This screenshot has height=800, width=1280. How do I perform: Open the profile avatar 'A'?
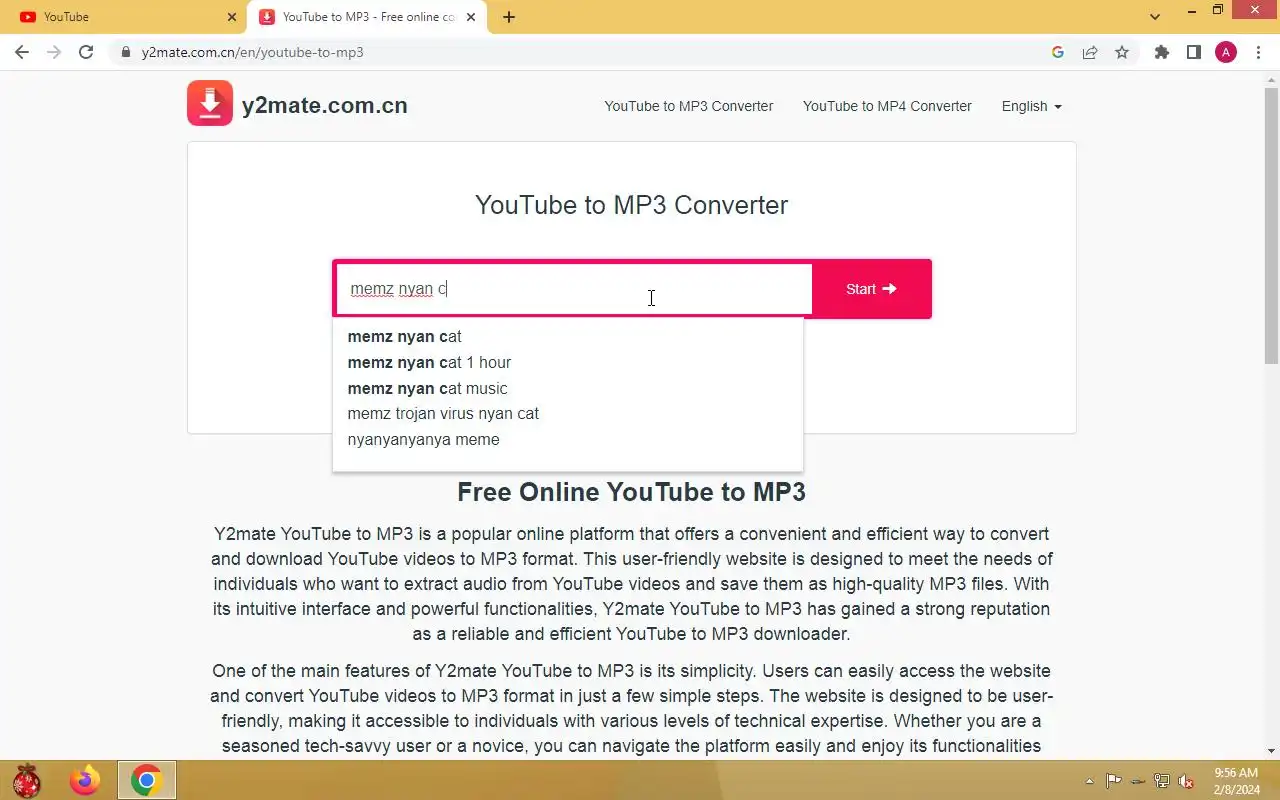[x=1226, y=52]
